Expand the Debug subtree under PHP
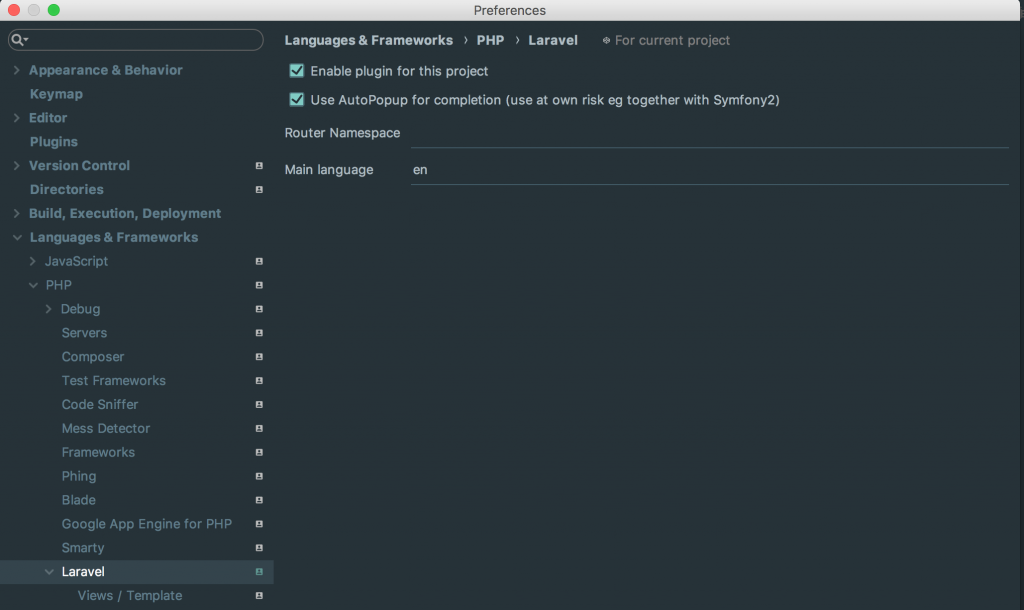The height and width of the screenshot is (610, 1024). point(48,309)
